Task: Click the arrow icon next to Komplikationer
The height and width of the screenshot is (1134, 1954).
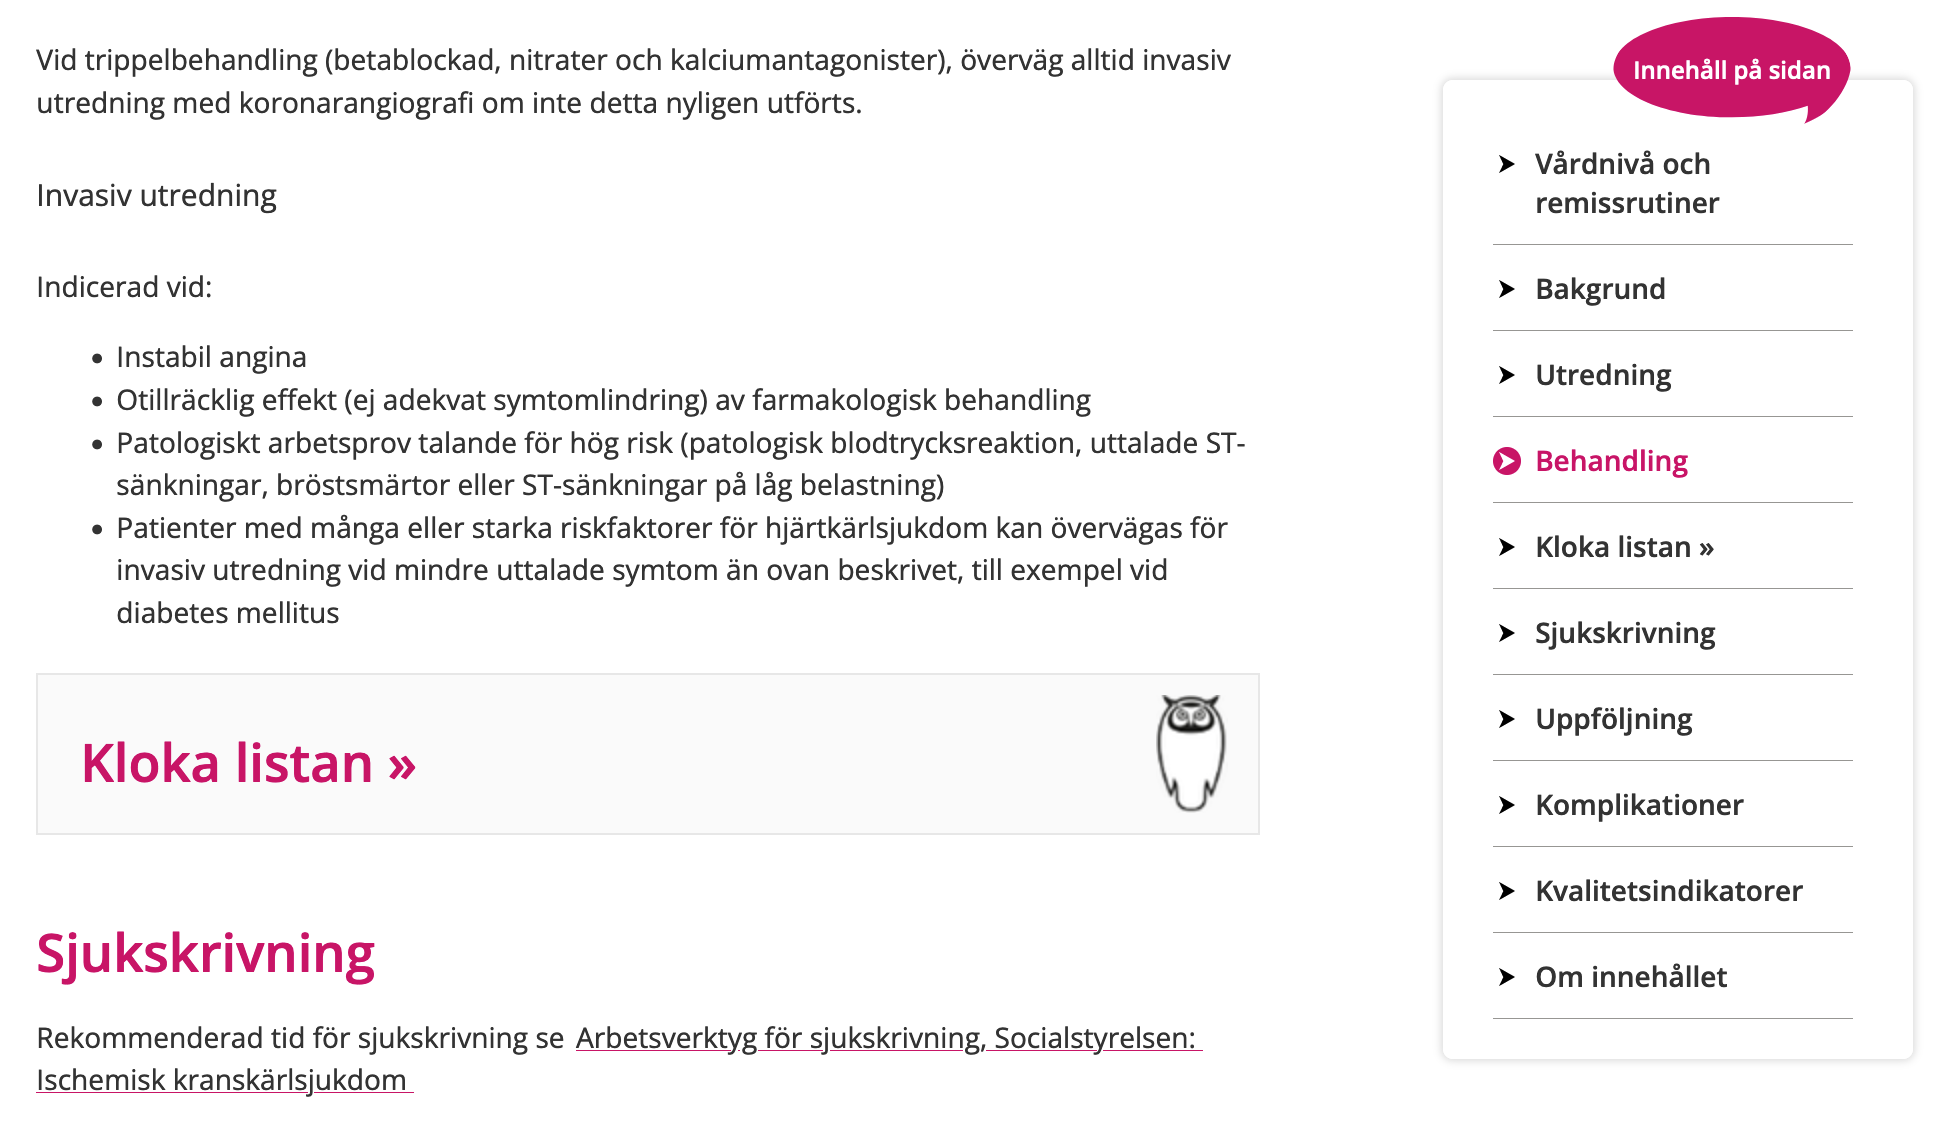Action: pos(1507,805)
